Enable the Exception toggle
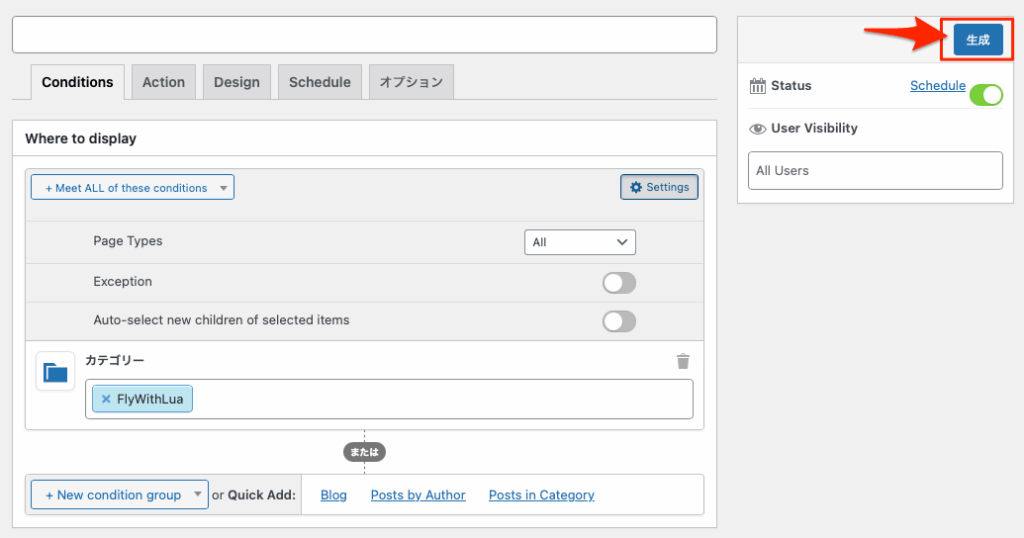 618,283
